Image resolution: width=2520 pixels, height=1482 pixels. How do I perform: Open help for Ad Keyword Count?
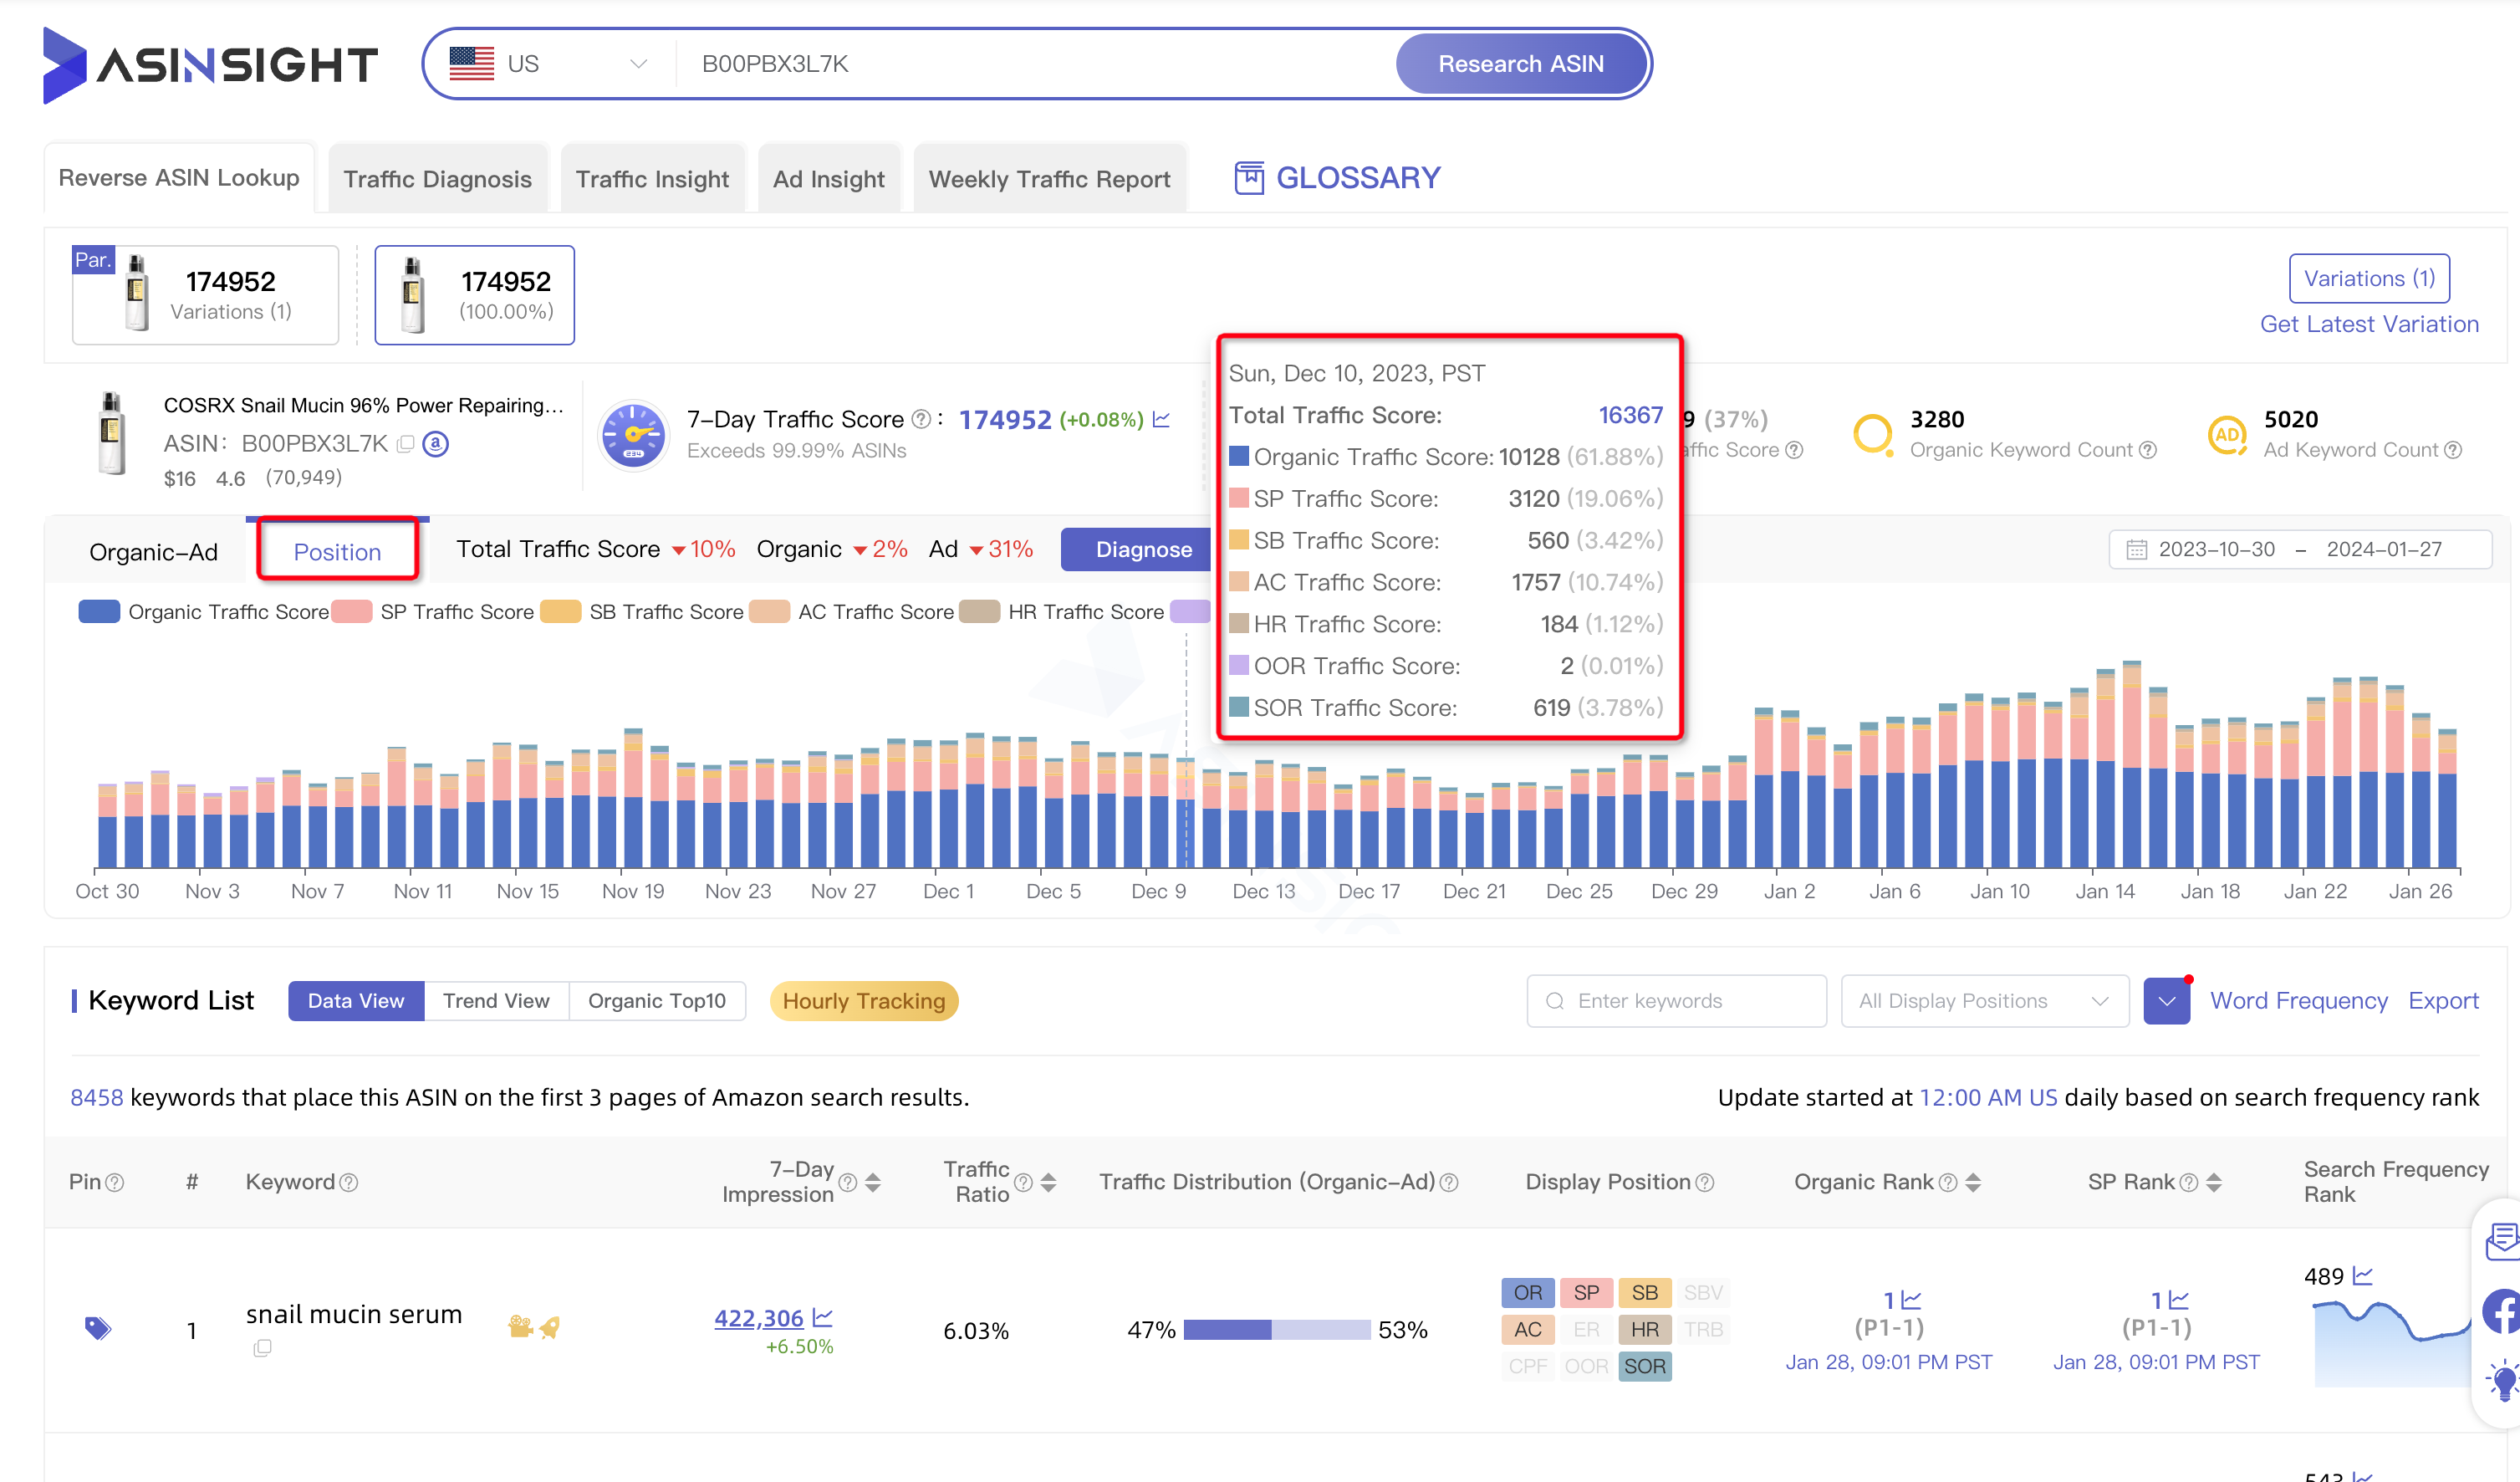[2453, 451]
